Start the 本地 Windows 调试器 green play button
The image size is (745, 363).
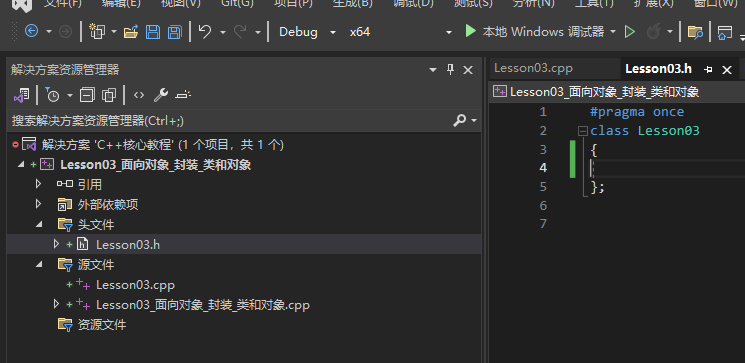coord(470,32)
